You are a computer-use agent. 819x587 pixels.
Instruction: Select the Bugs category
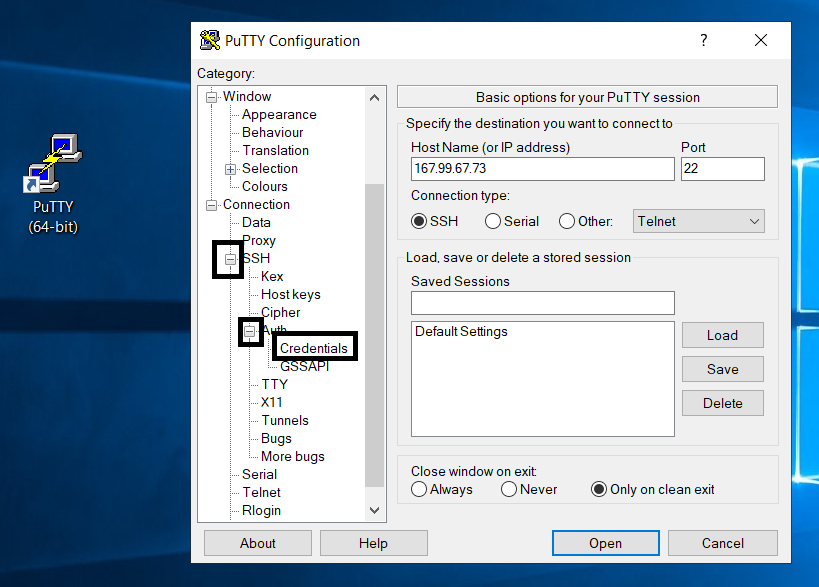(x=276, y=439)
